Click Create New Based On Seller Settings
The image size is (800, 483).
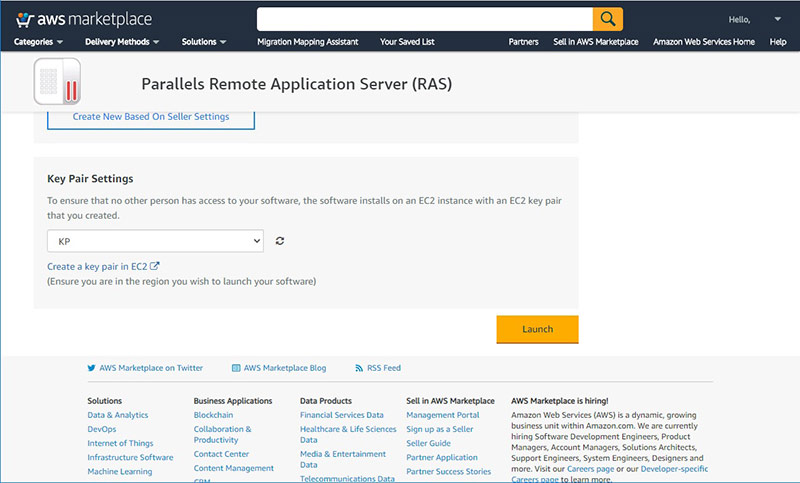151,117
